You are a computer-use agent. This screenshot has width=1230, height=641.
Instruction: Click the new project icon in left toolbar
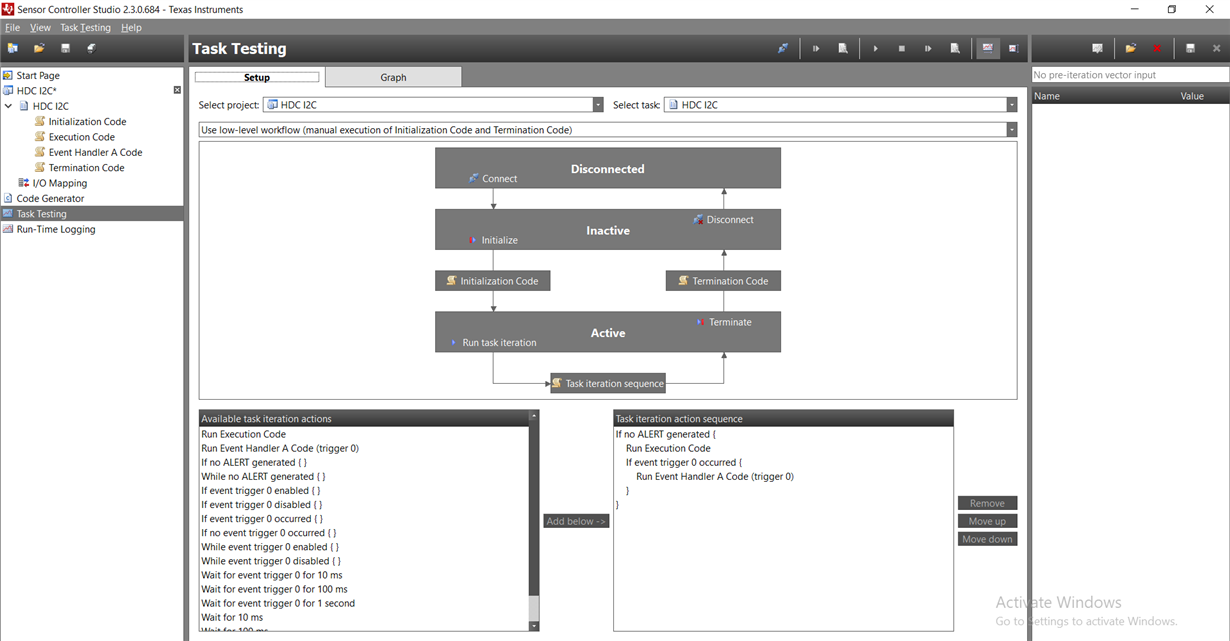(x=13, y=48)
